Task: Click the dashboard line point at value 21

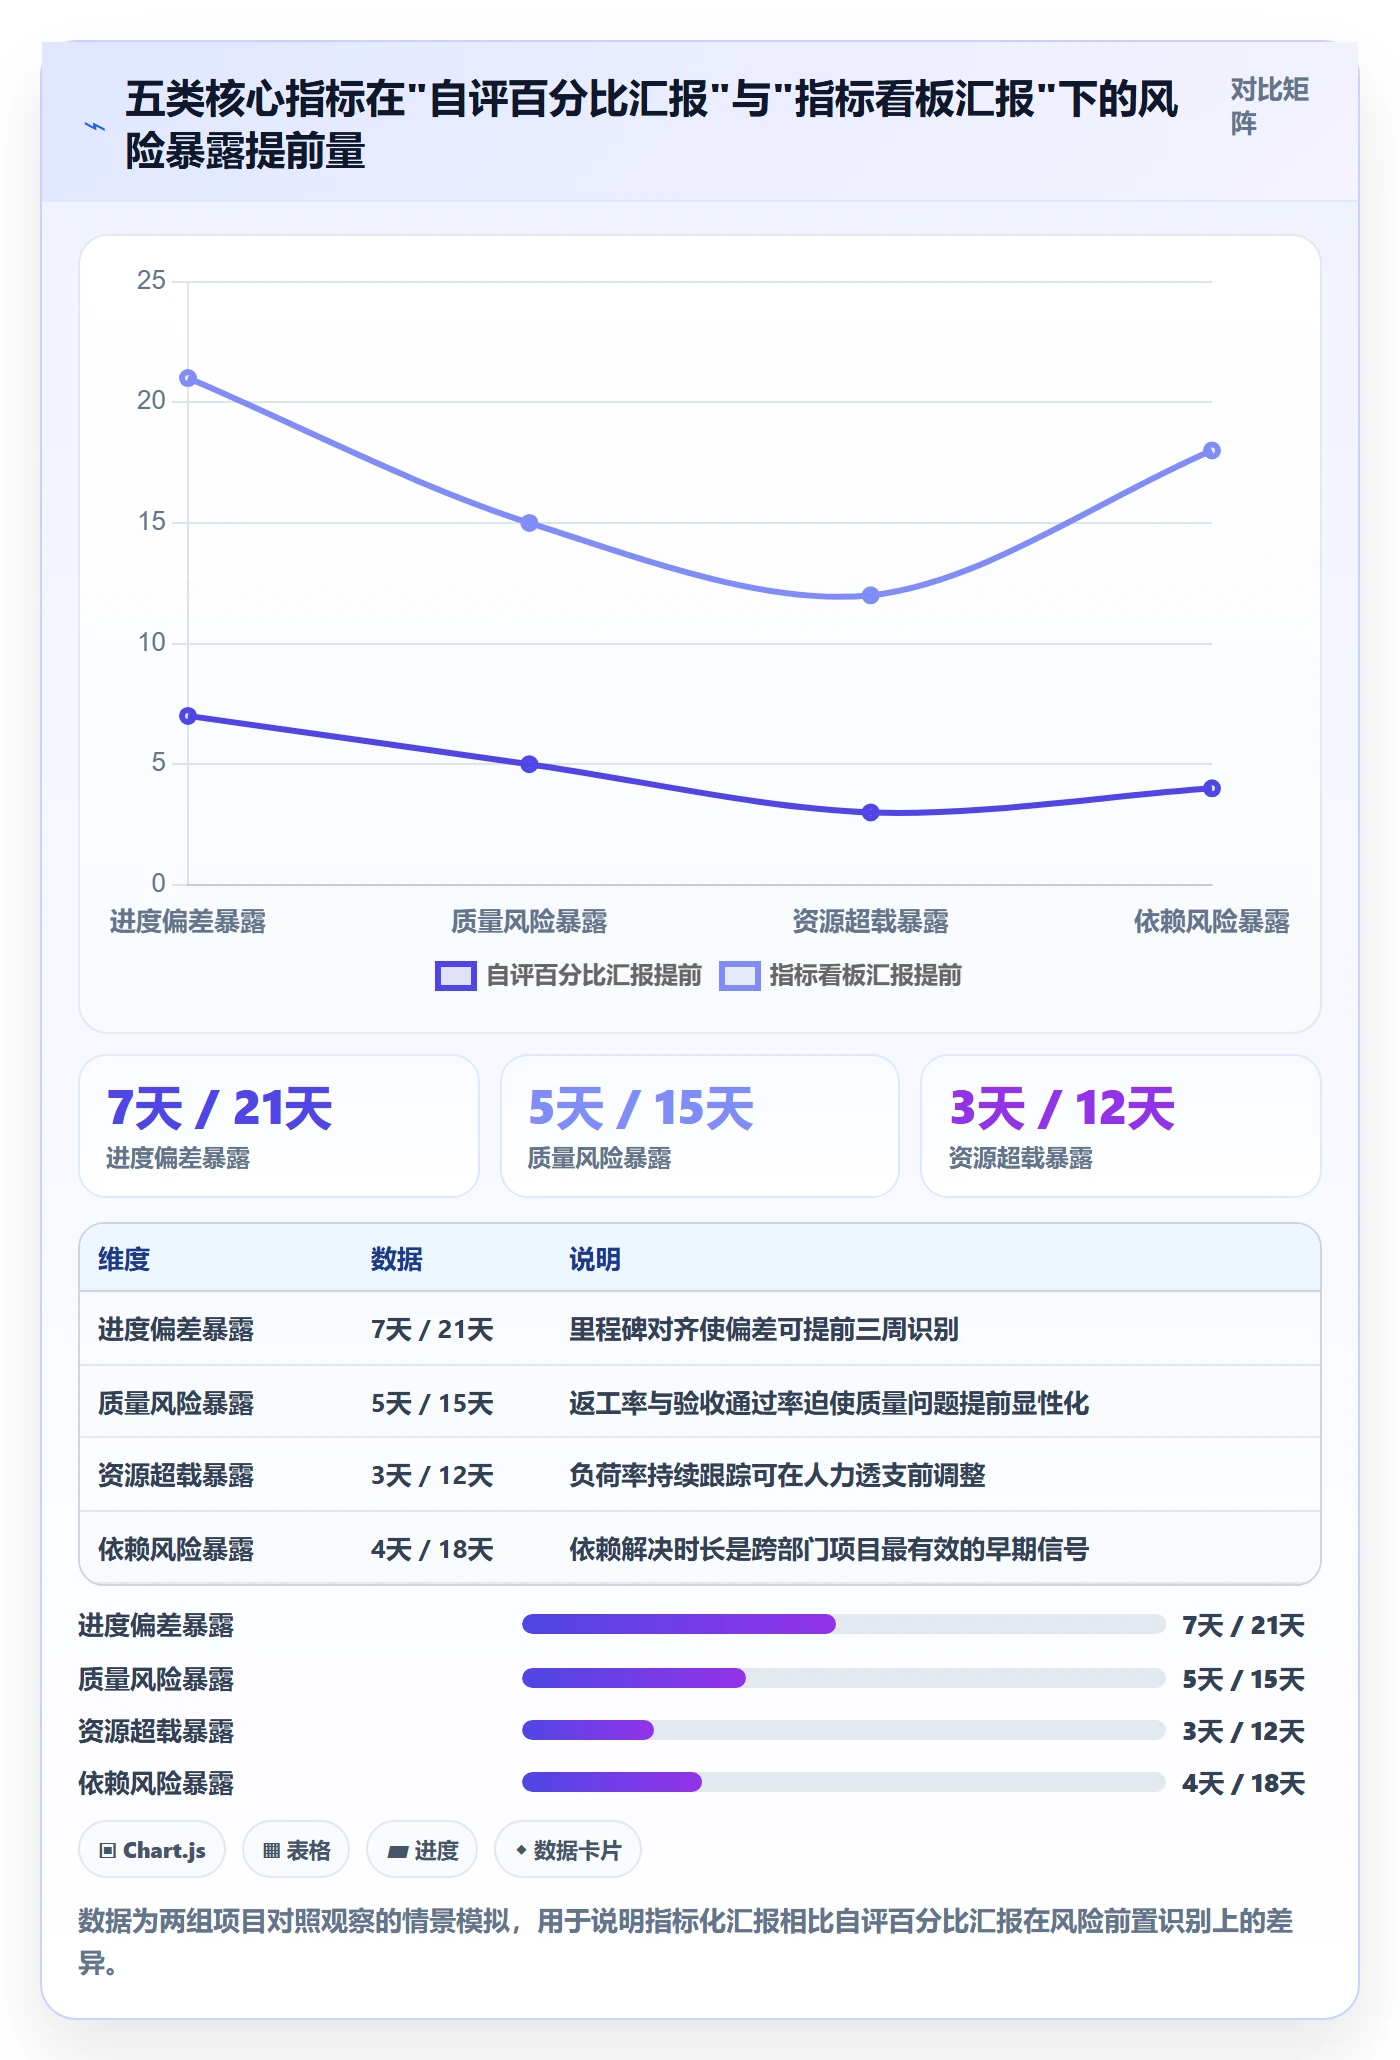Action: coord(188,378)
